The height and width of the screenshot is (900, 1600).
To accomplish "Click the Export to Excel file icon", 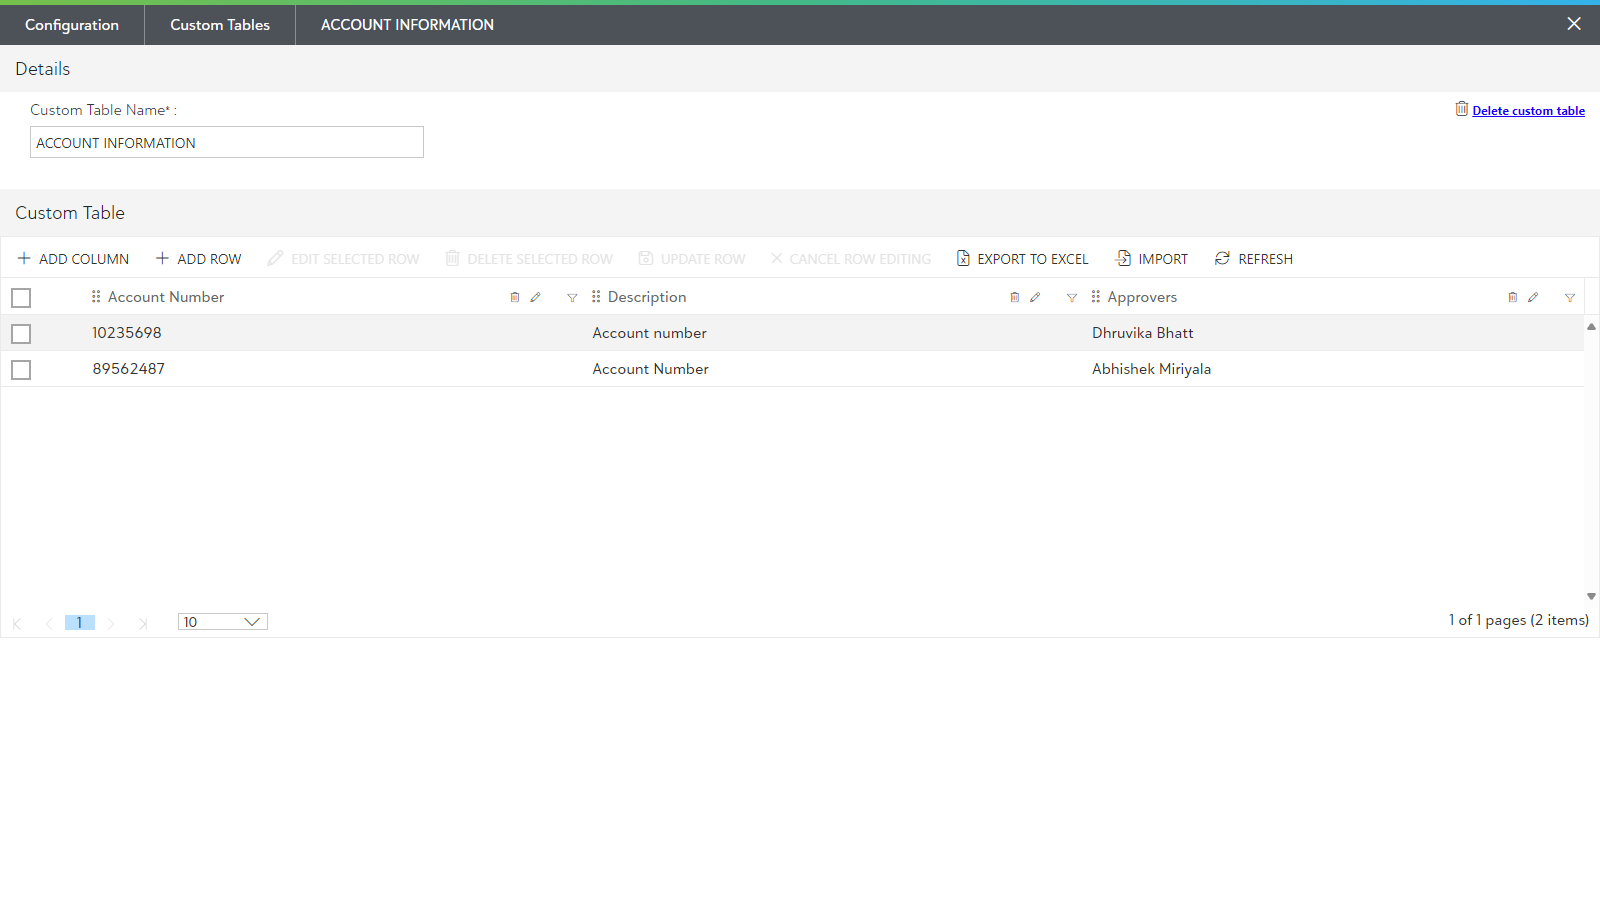I will tap(963, 258).
